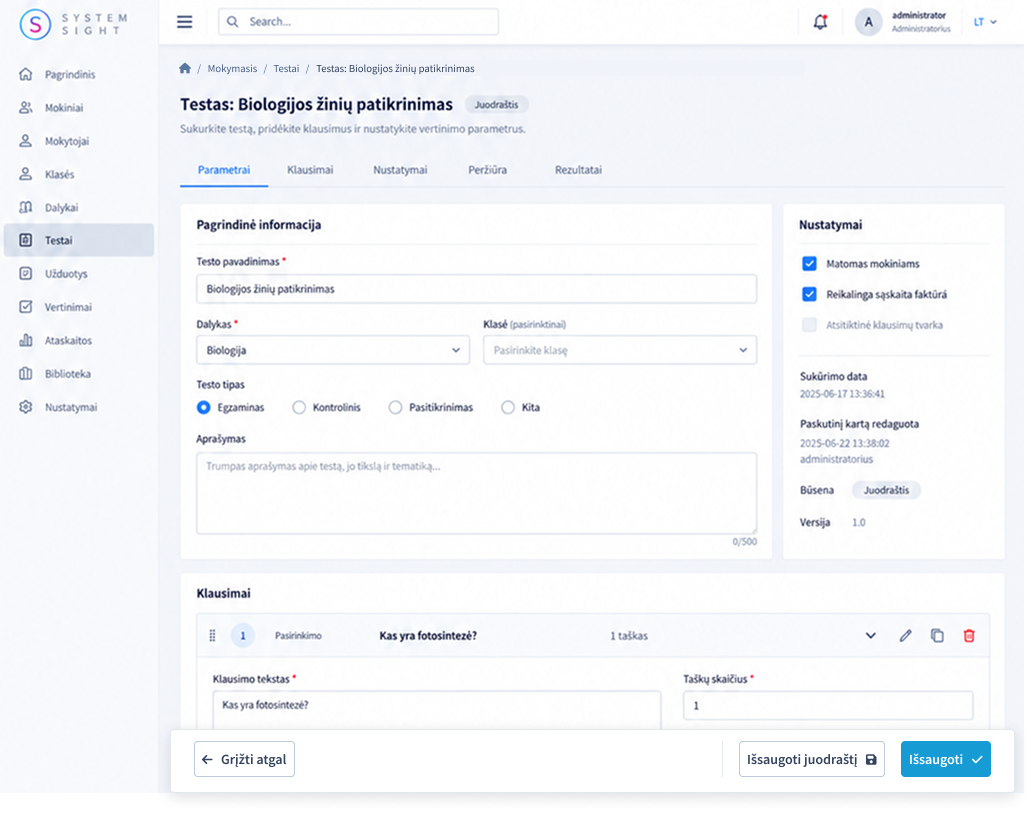The height and width of the screenshot is (813, 1031).
Task: Open notifications bell
Action: (x=820, y=22)
